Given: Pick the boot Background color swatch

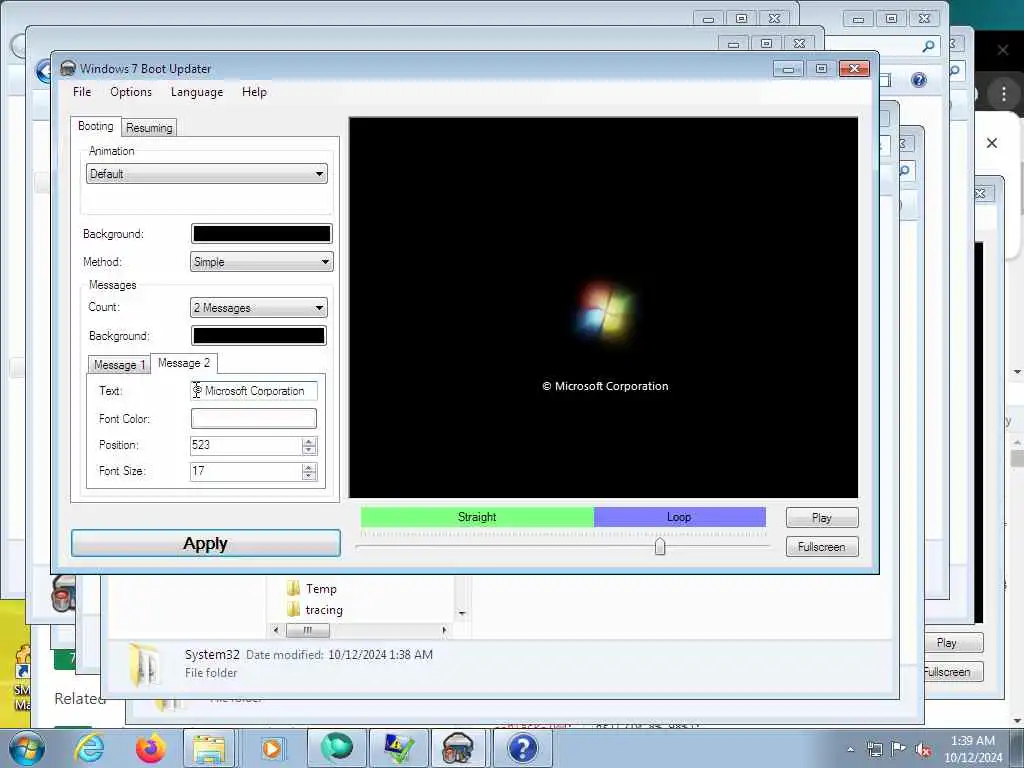Looking at the screenshot, I should [261, 234].
